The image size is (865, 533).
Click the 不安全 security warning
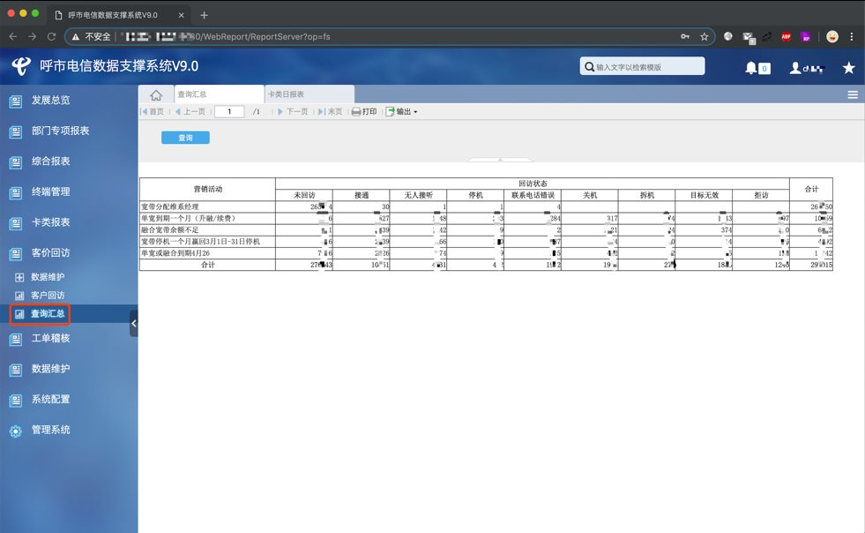pos(92,36)
